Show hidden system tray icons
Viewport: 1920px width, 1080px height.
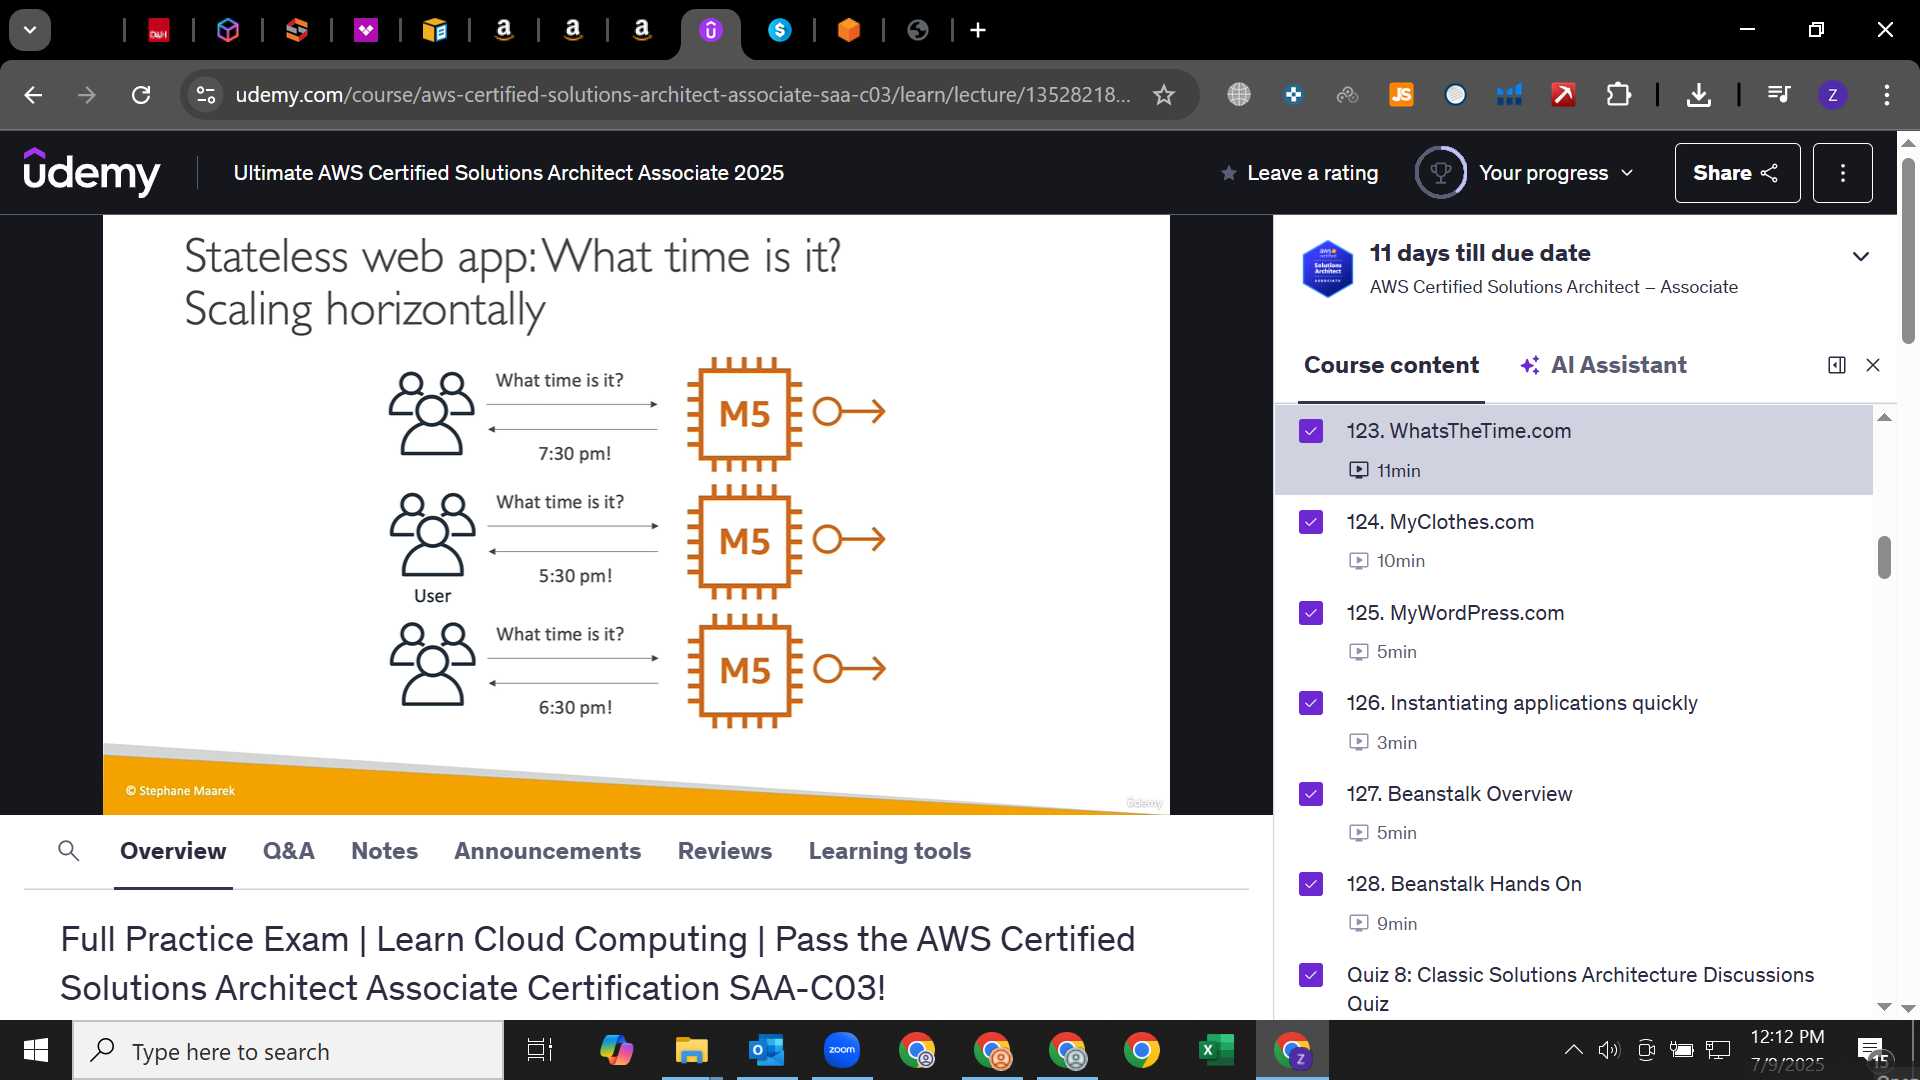(1573, 1050)
